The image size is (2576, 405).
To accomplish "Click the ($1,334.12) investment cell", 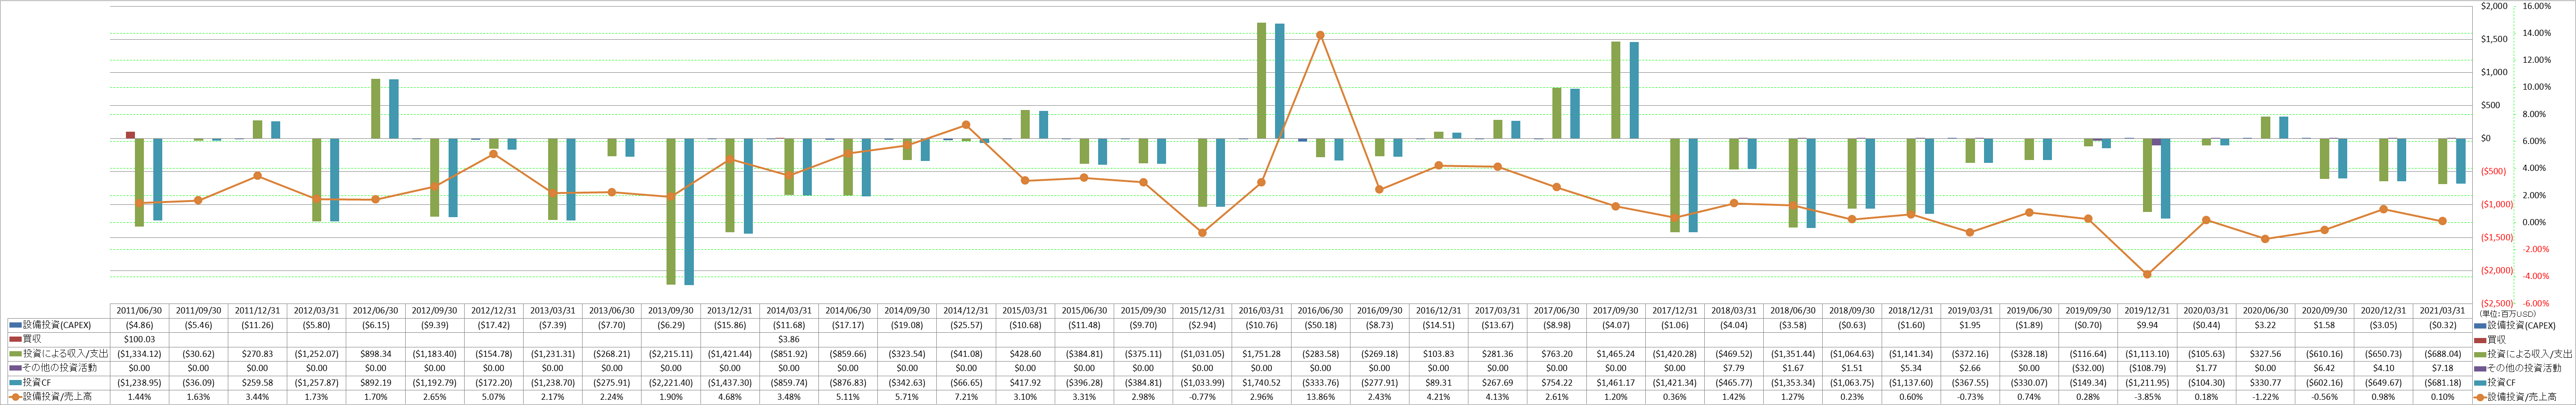I will [139, 354].
